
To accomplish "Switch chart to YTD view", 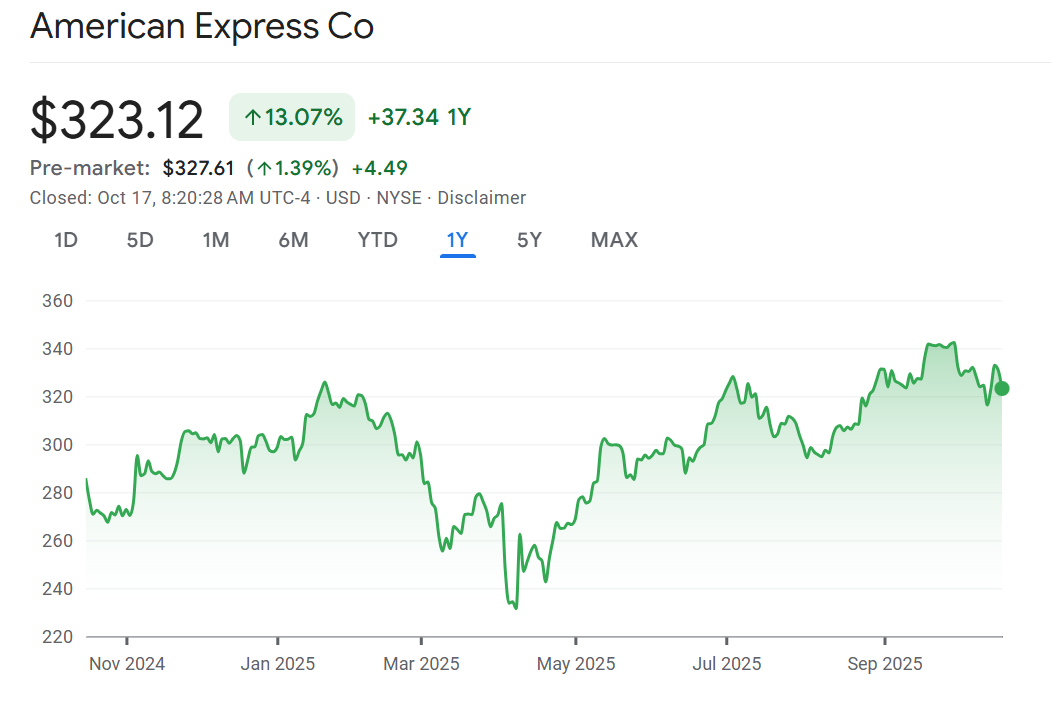I will pyautogui.click(x=377, y=240).
